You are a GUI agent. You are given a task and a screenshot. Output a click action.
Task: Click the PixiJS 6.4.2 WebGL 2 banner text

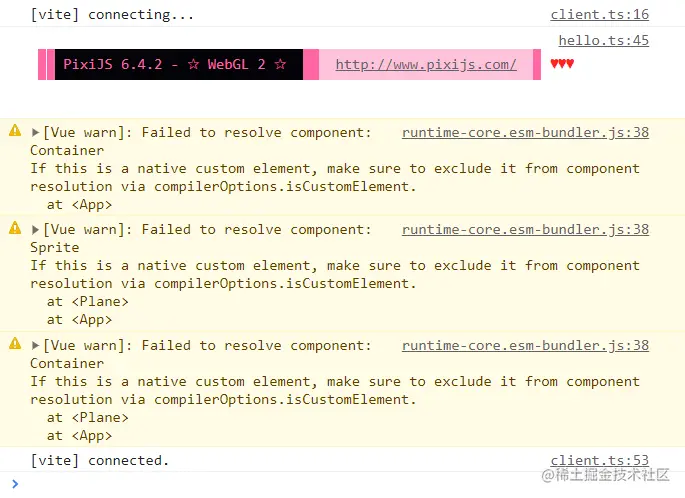[175, 65]
